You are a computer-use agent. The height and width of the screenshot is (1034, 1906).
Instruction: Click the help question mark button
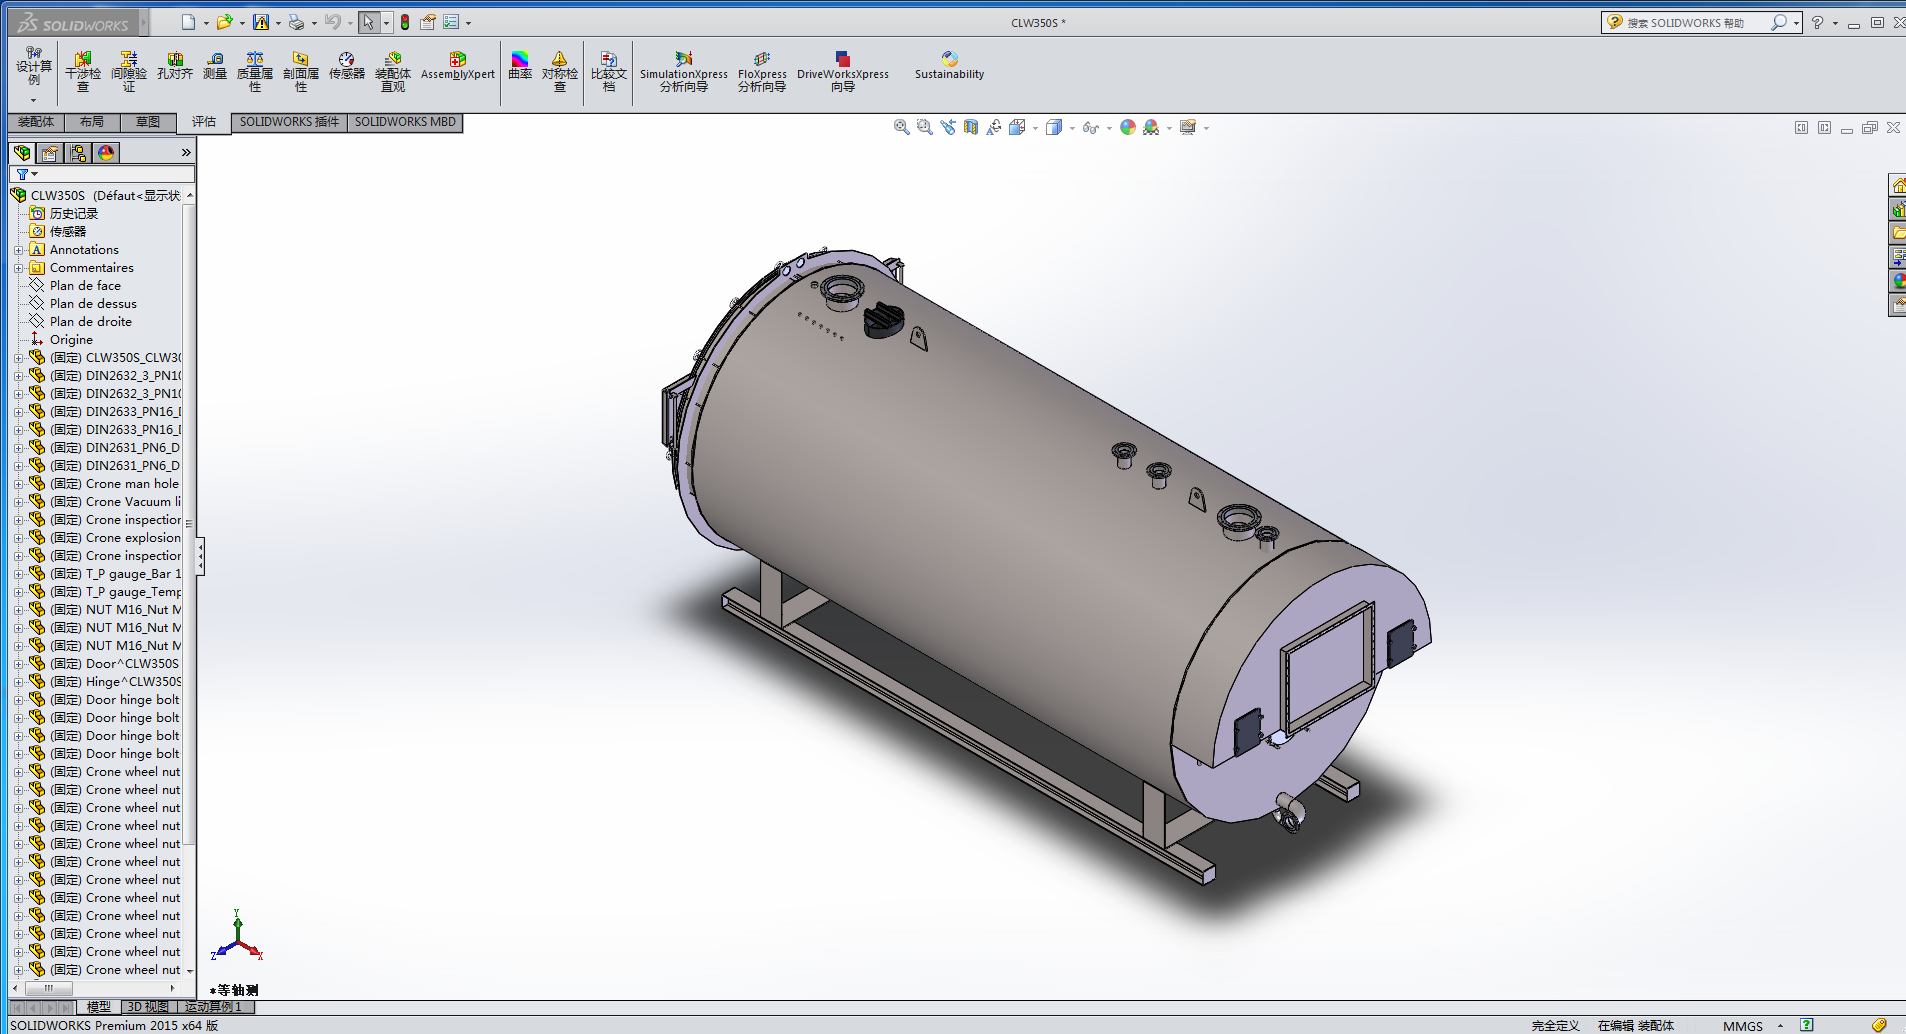[x=1817, y=22]
